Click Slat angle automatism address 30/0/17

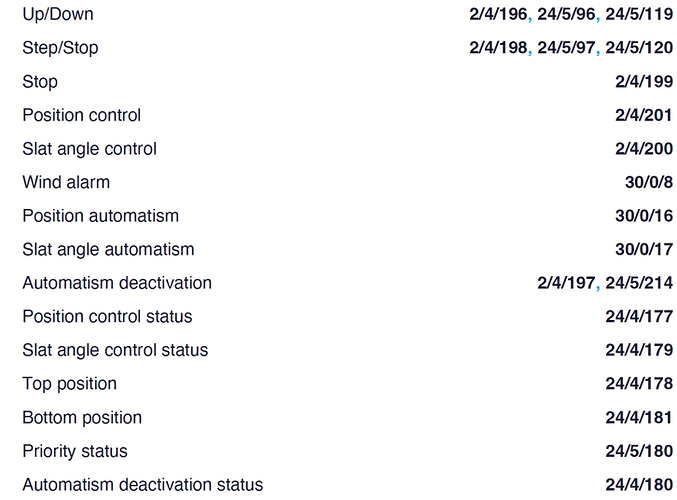pos(644,249)
